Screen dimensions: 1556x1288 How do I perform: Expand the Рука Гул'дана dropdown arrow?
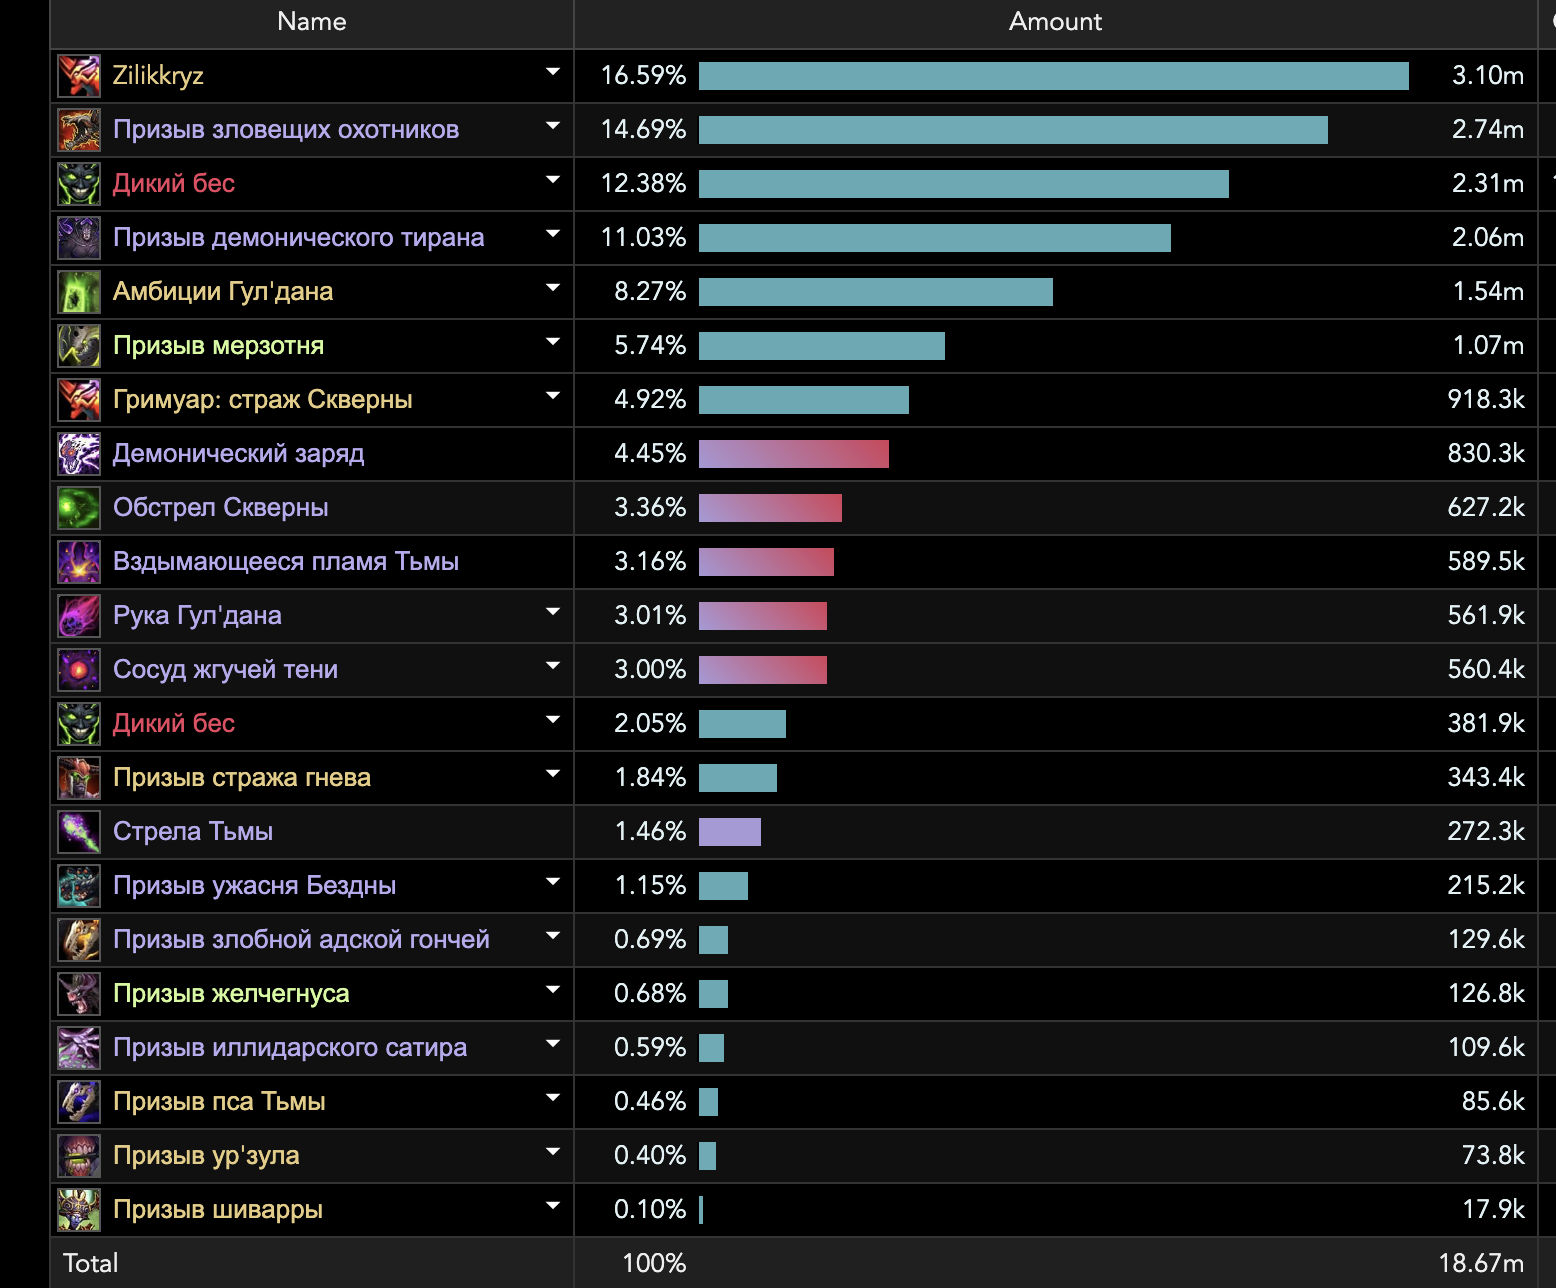tap(552, 613)
